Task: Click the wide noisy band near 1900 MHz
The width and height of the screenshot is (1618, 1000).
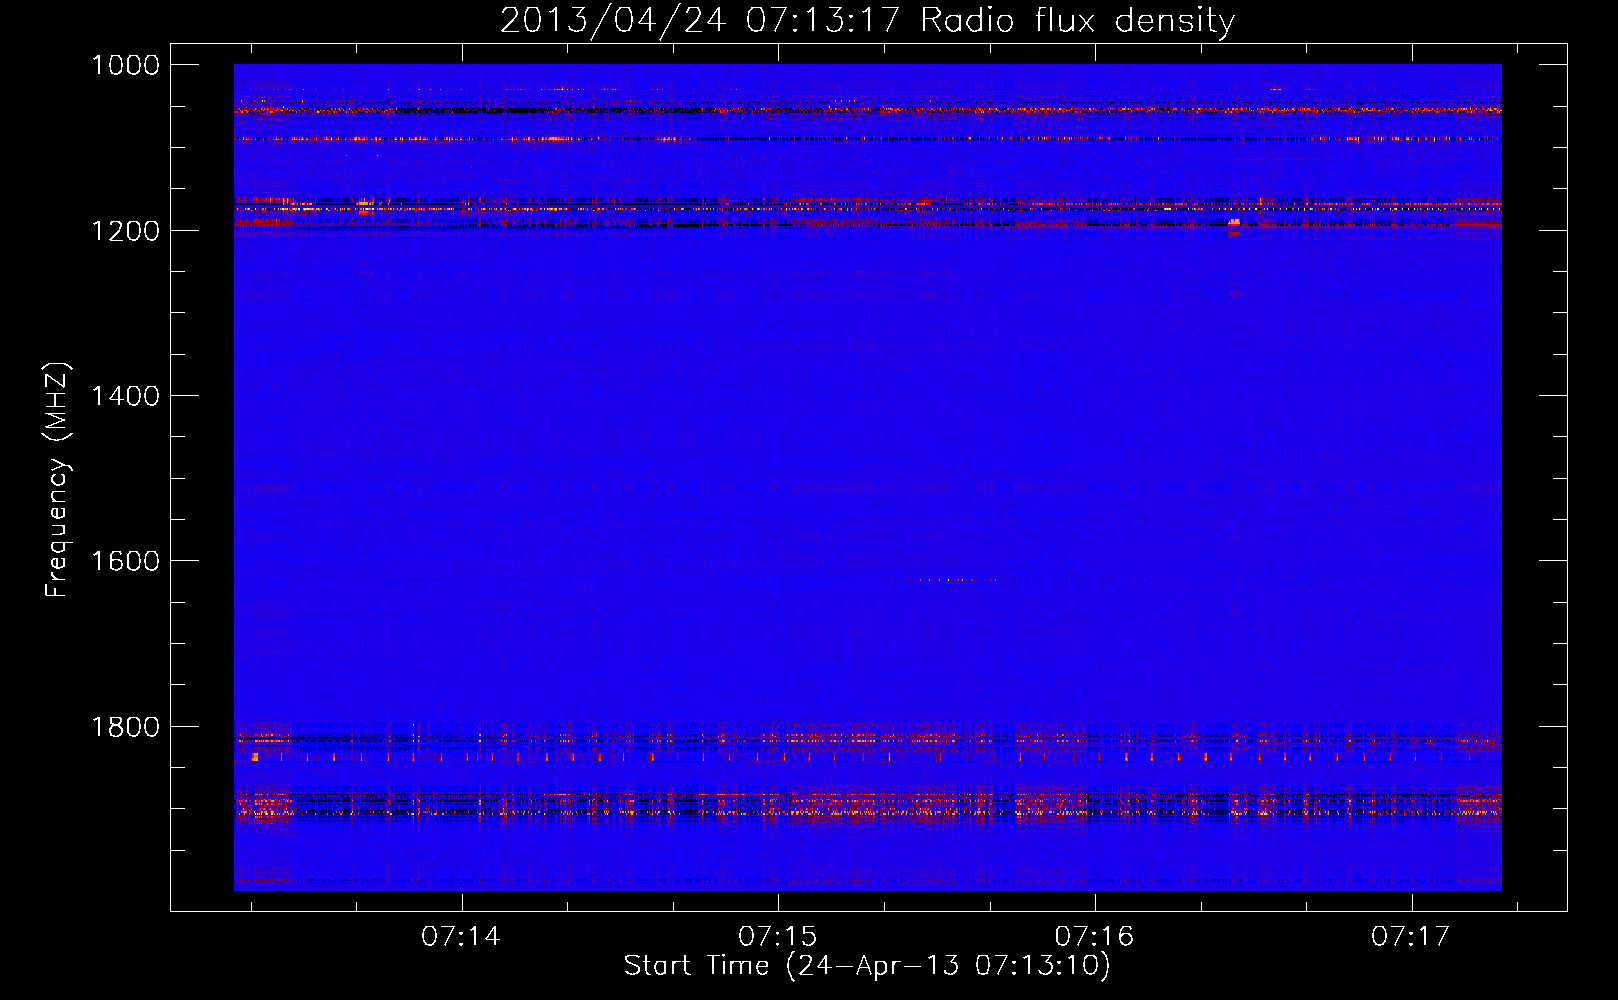Action: (866, 805)
